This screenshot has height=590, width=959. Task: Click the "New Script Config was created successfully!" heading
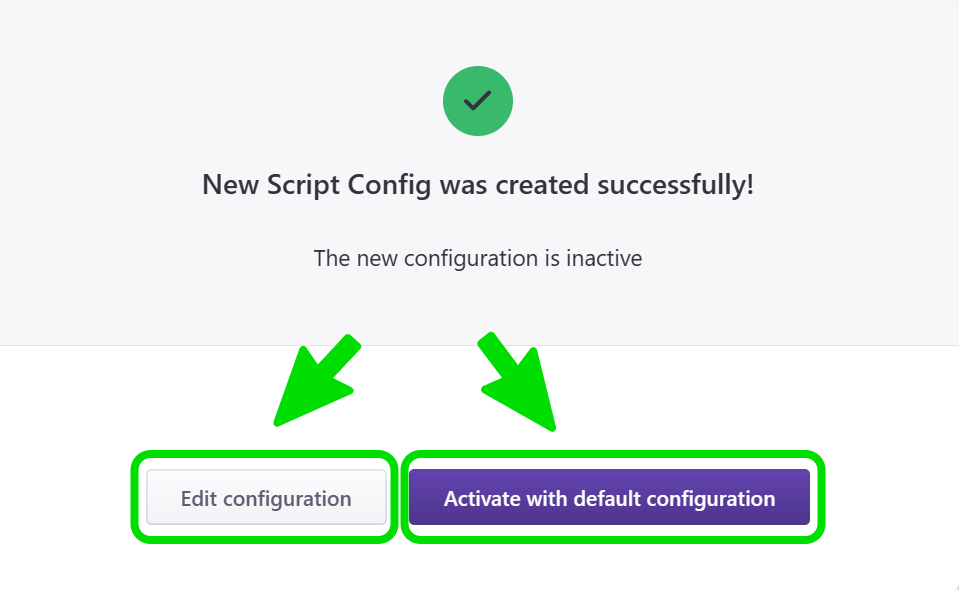[x=478, y=185]
